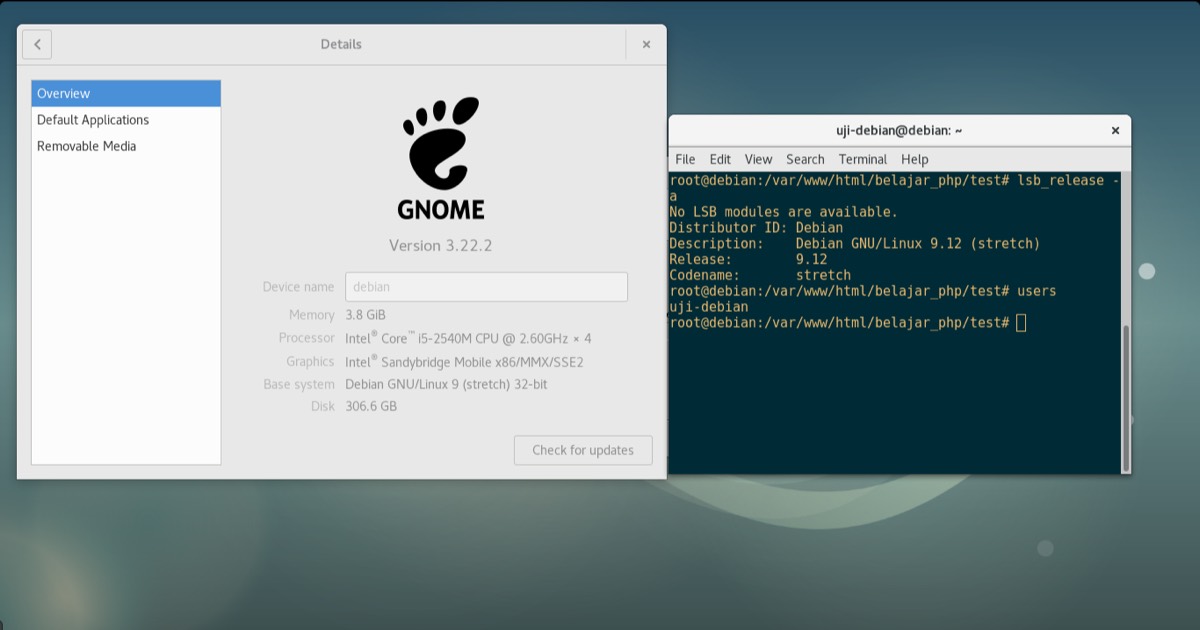The width and height of the screenshot is (1200, 630).
Task: Open the terminal Edit menu
Action: pos(720,159)
